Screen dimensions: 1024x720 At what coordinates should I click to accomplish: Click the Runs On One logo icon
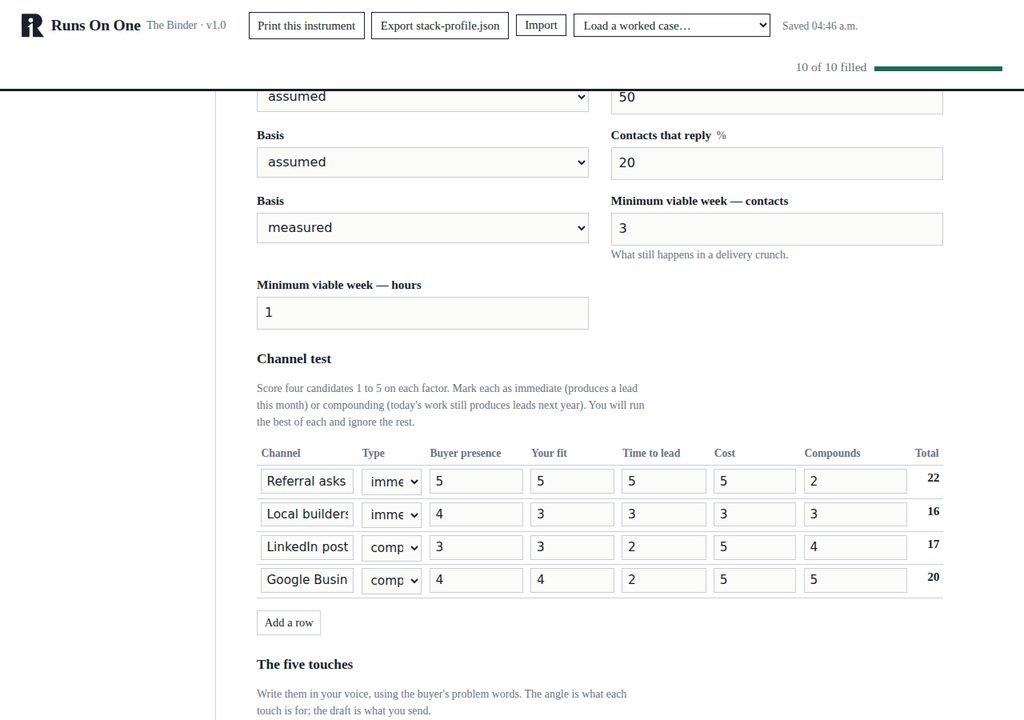(32, 25)
